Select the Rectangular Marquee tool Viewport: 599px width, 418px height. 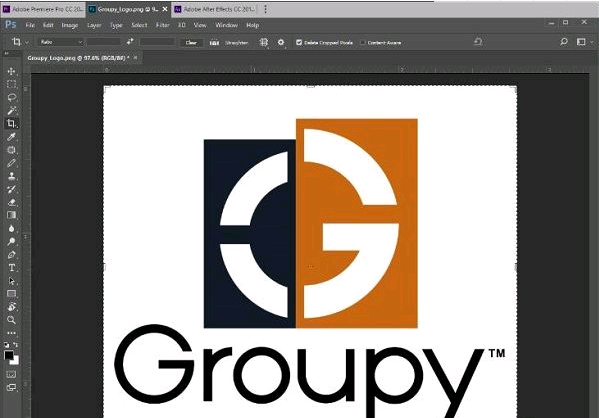tap(11, 84)
